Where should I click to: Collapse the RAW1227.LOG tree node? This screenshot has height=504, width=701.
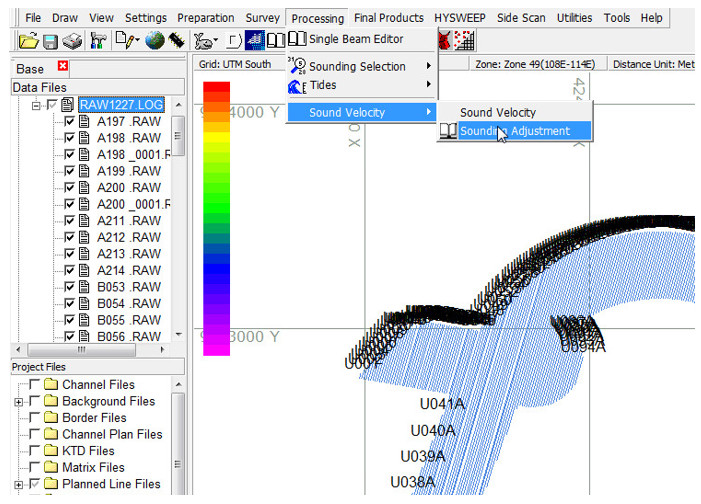36,106
